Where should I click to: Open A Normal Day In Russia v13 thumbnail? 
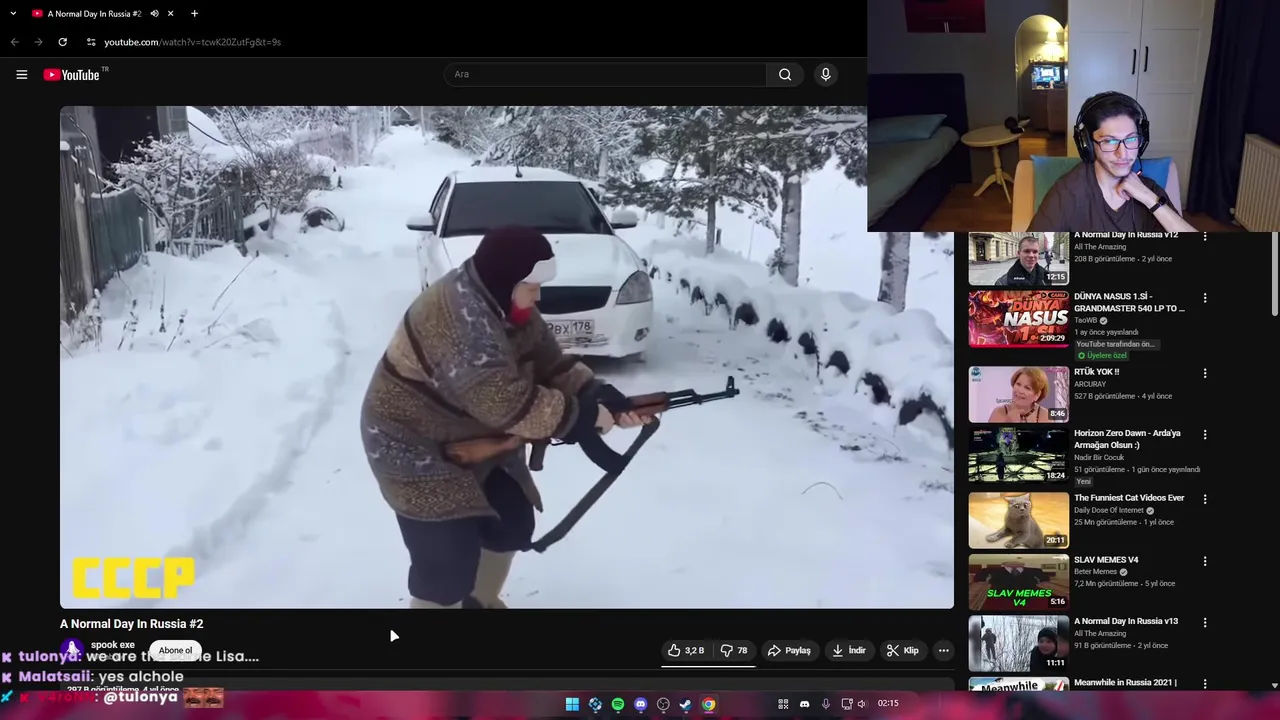click(1018, 643)
